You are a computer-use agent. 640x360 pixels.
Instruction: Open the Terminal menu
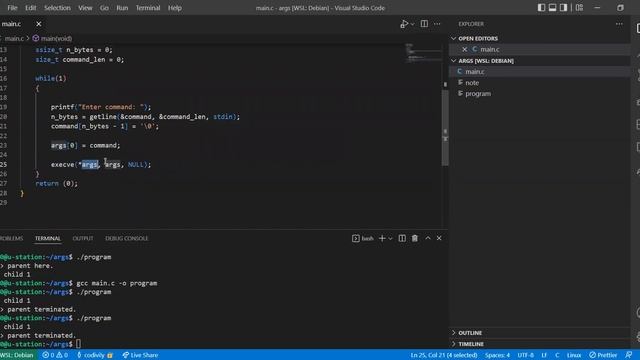(x=148, y=8)
